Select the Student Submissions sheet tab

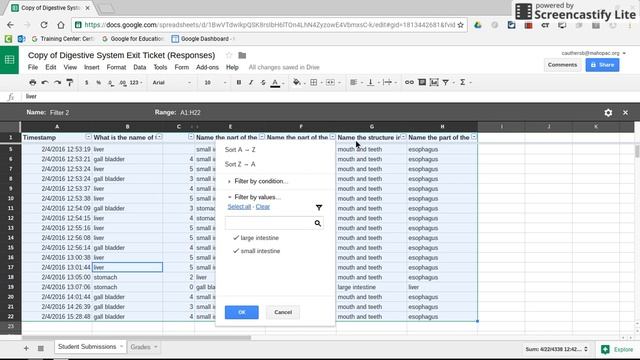coord(90,347)
